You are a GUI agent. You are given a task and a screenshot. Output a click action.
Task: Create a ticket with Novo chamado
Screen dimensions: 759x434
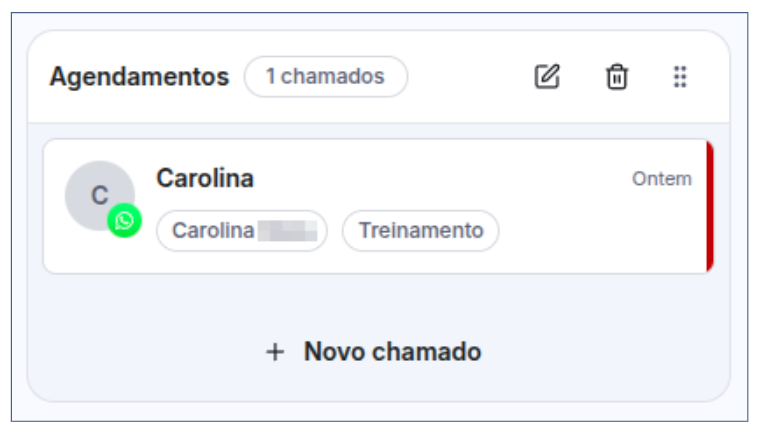(x=392, y=352)
